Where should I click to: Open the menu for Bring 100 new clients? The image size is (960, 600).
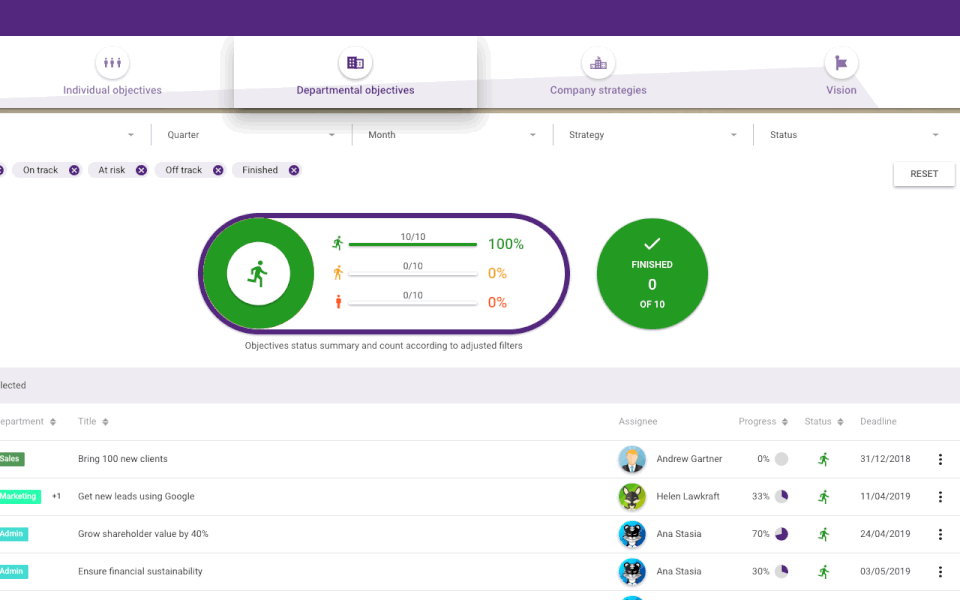[x=940, y=459]
